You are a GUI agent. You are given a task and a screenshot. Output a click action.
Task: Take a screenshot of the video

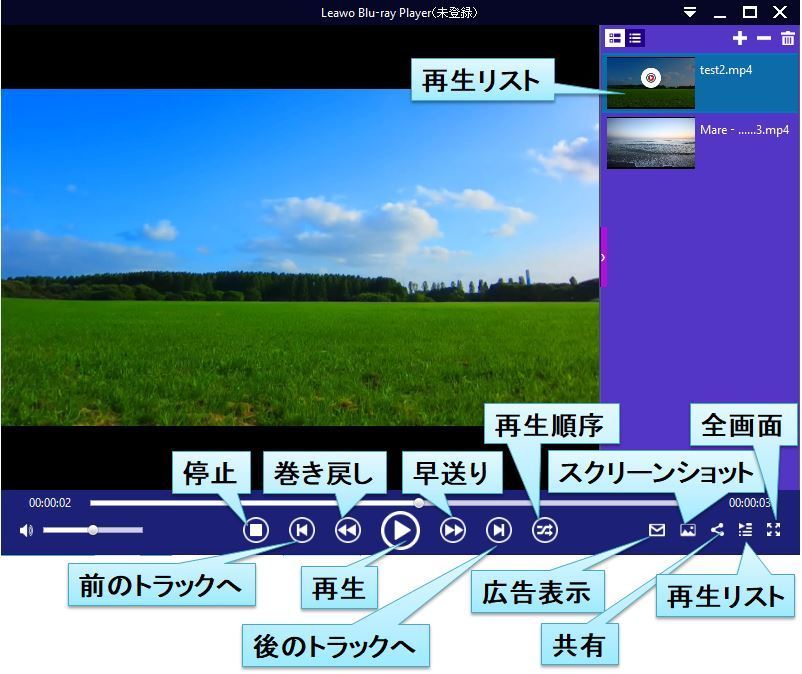click(x=686, y=531)
